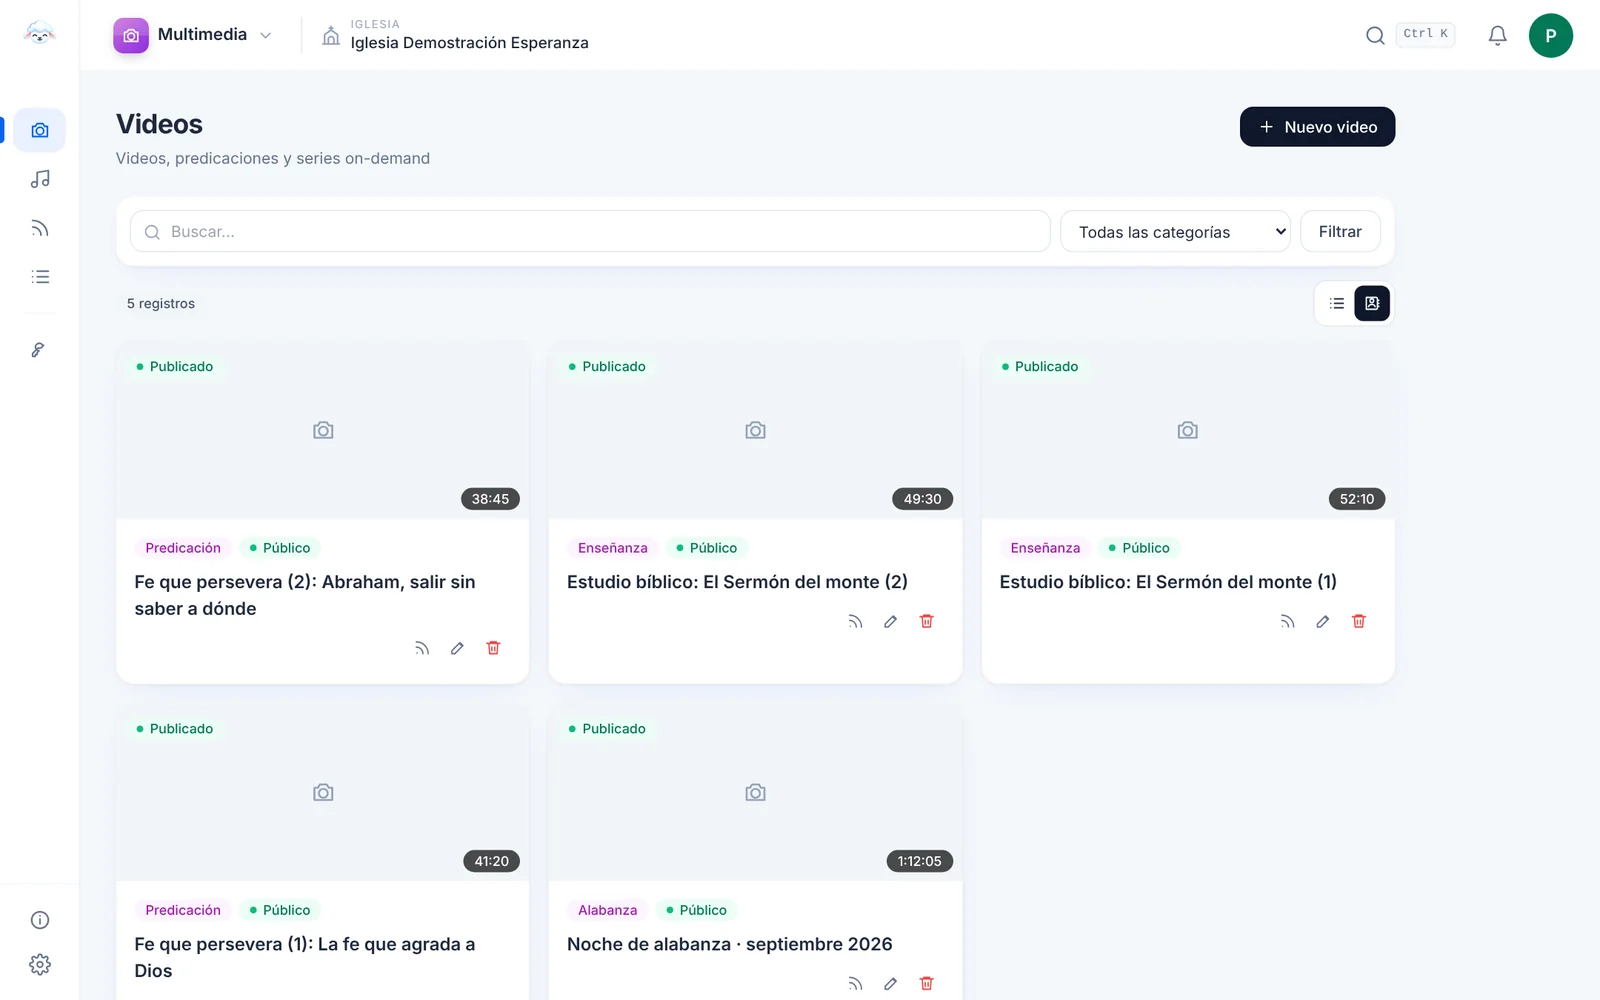Open the podcast feed sidebar icon
This screenshot has width=1600, height=1000.
tap(40, 228)
